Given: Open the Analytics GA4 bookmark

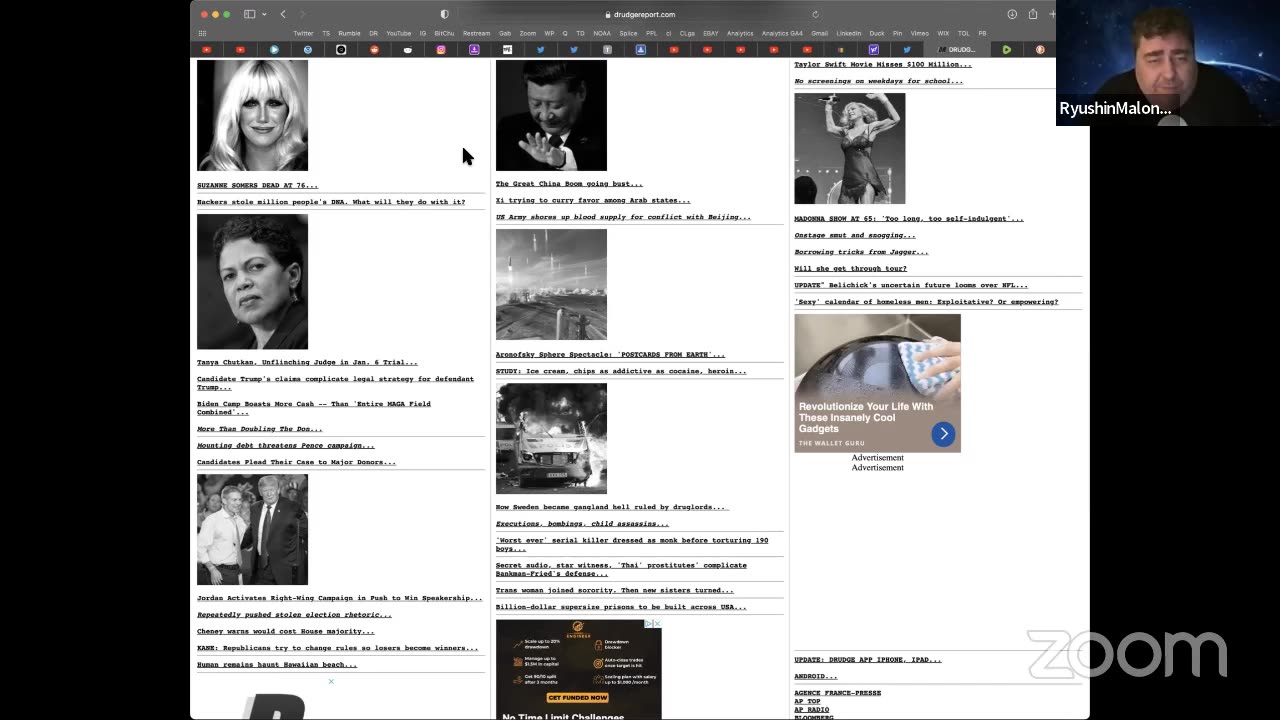Looking at the screenshot, I should pos(782,33).
